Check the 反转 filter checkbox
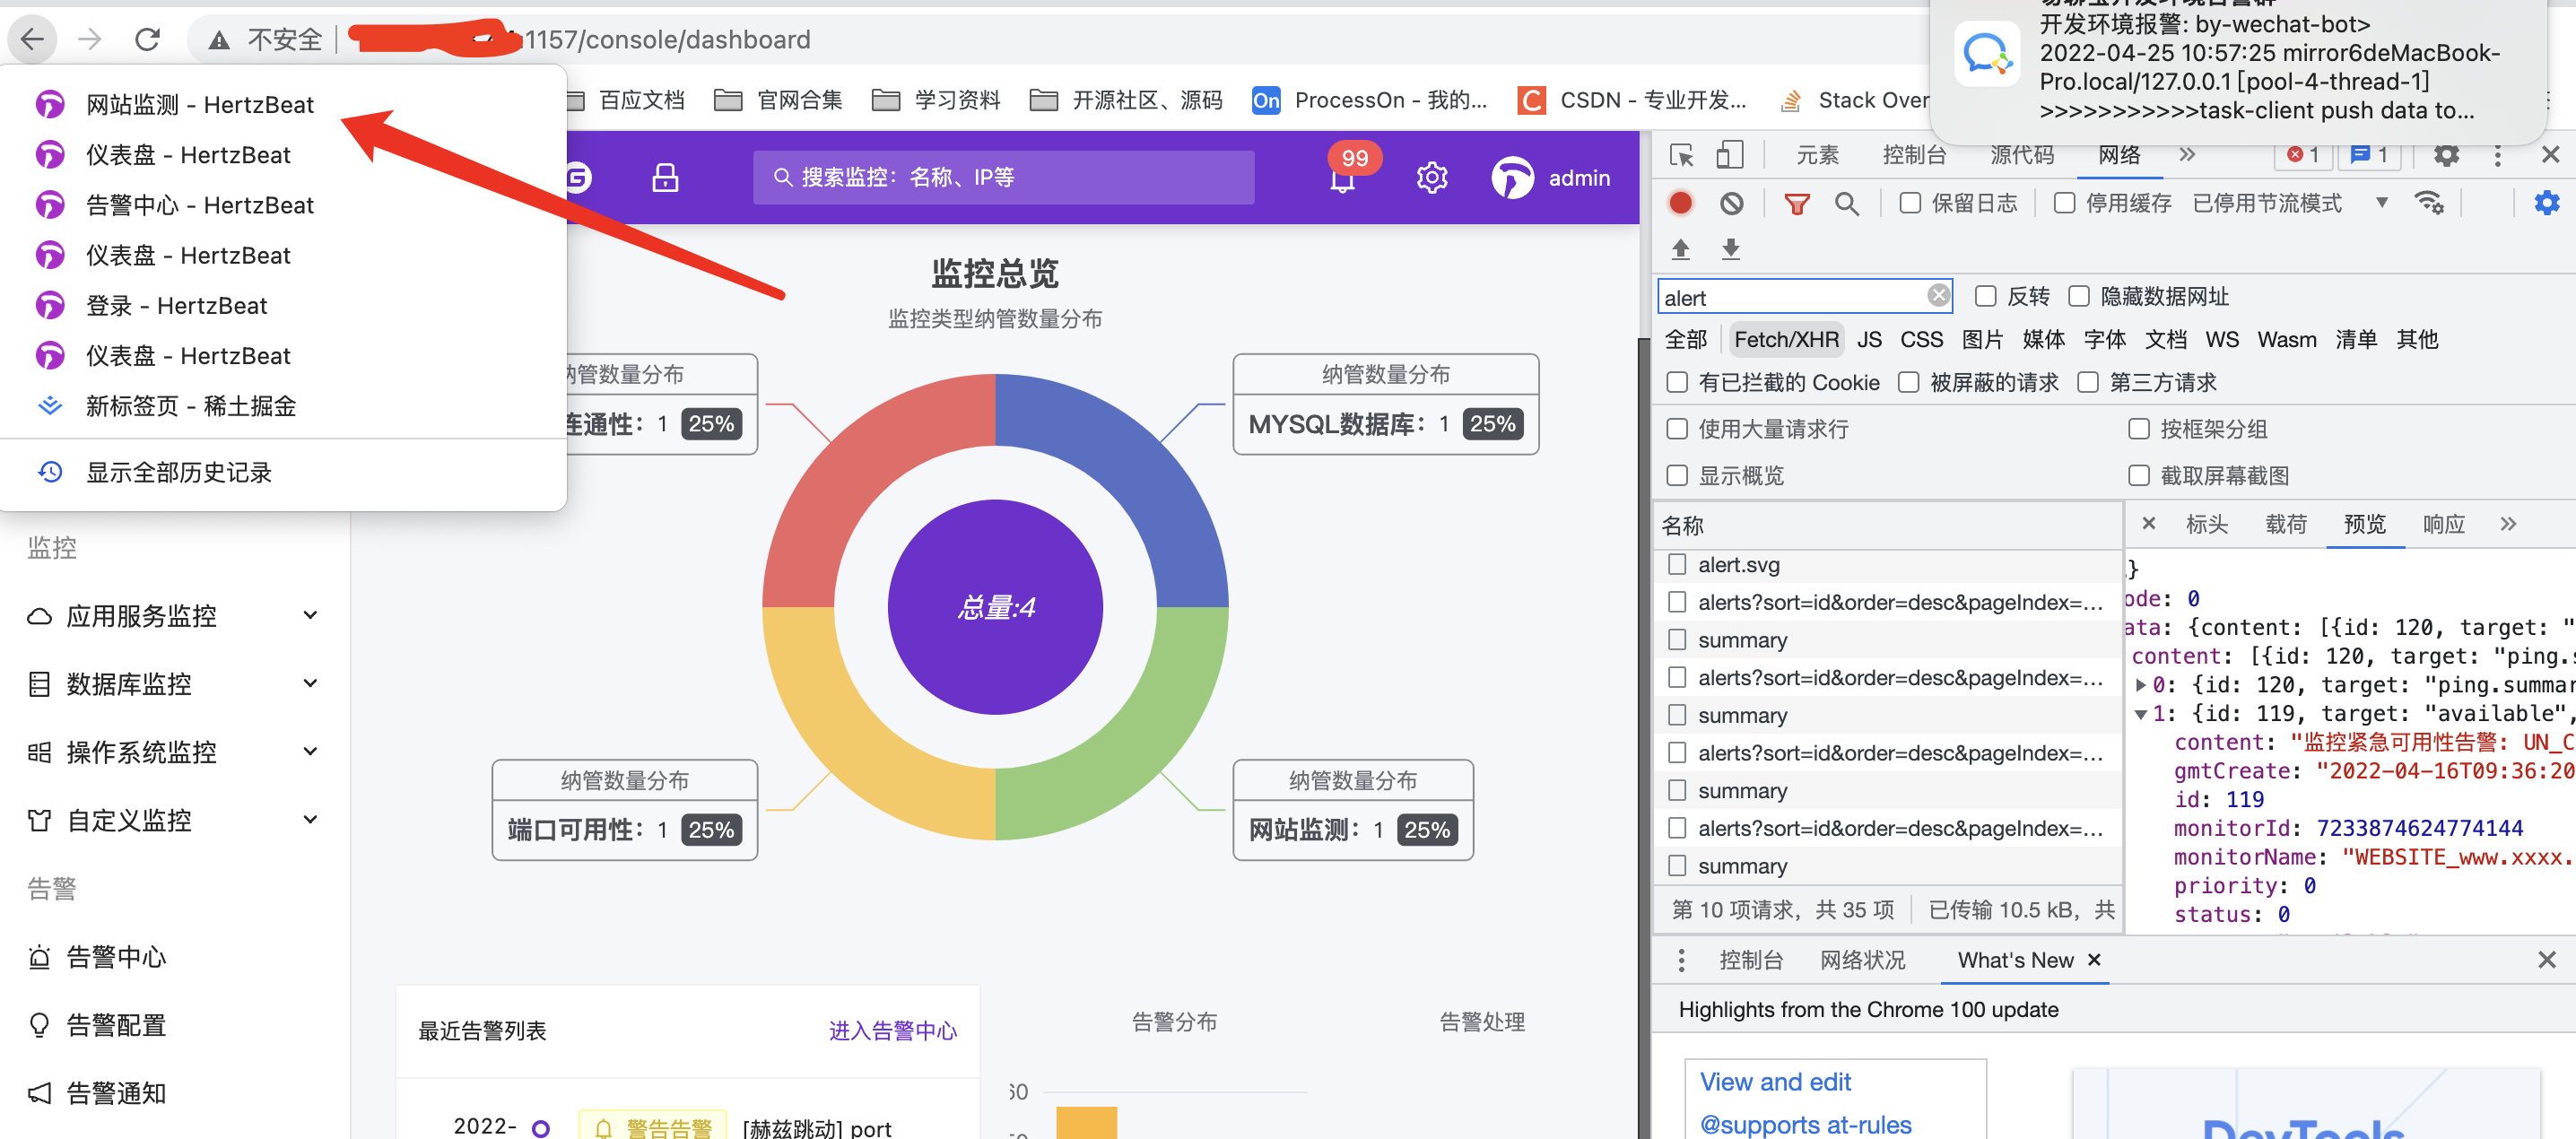The image size is (2576, 1139). (1986, 296)
